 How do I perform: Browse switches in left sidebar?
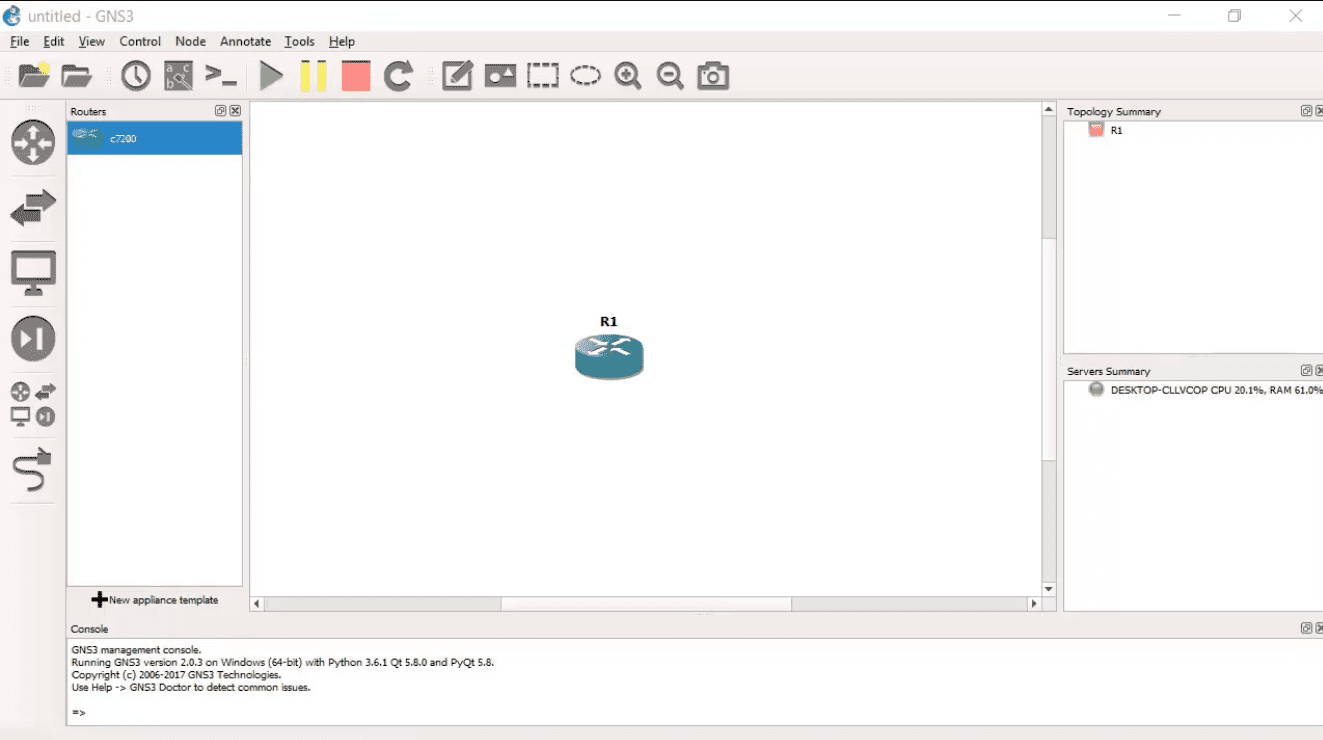tap(33, 208)
